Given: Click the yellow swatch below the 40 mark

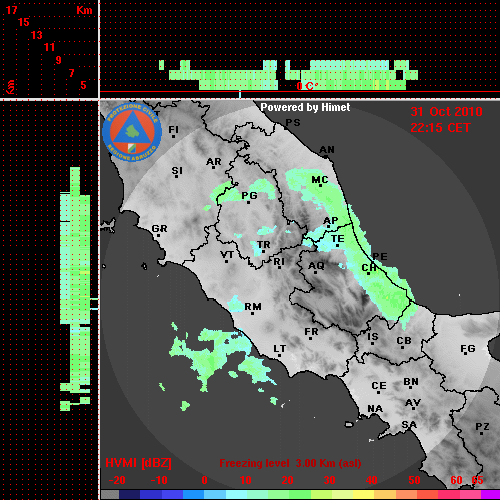Looking at the screenshot, I should (363, 495).
